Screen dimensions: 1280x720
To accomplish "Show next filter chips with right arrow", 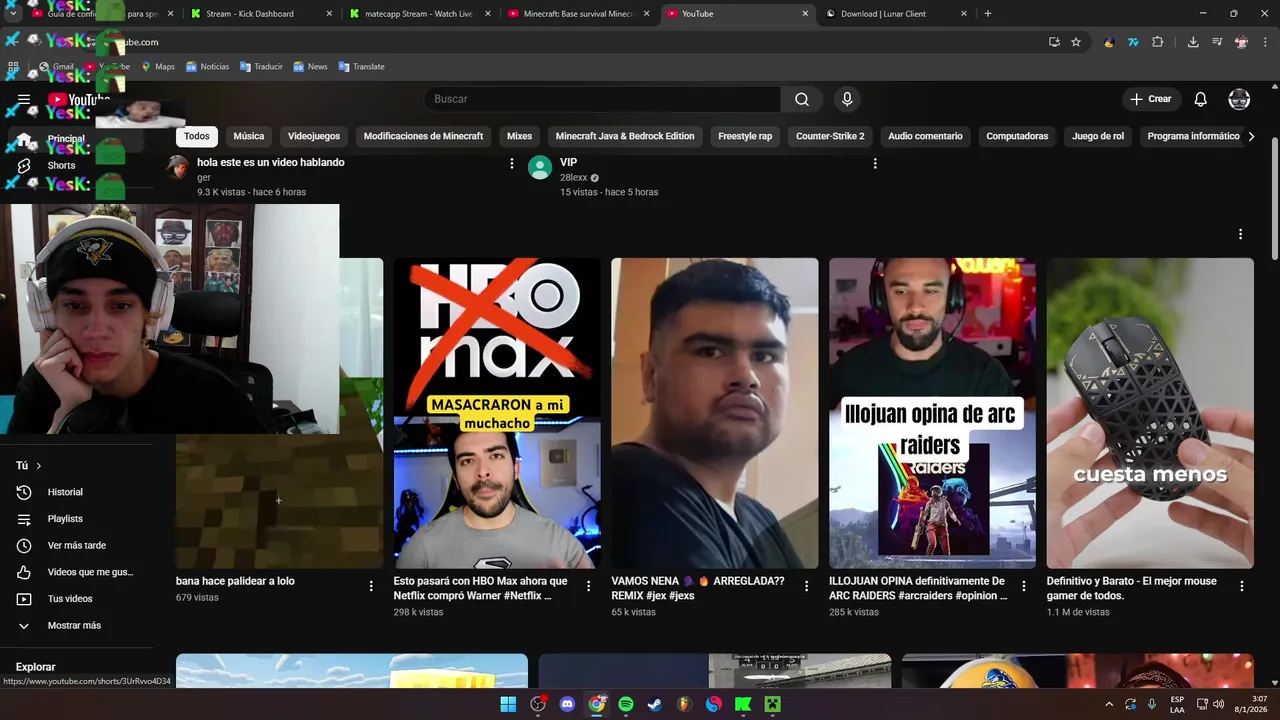I will pos(1251,136).
